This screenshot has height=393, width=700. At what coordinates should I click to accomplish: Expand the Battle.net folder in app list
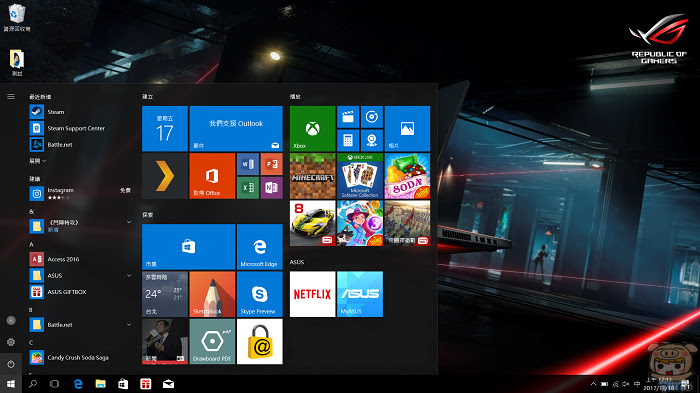point(129,325)
